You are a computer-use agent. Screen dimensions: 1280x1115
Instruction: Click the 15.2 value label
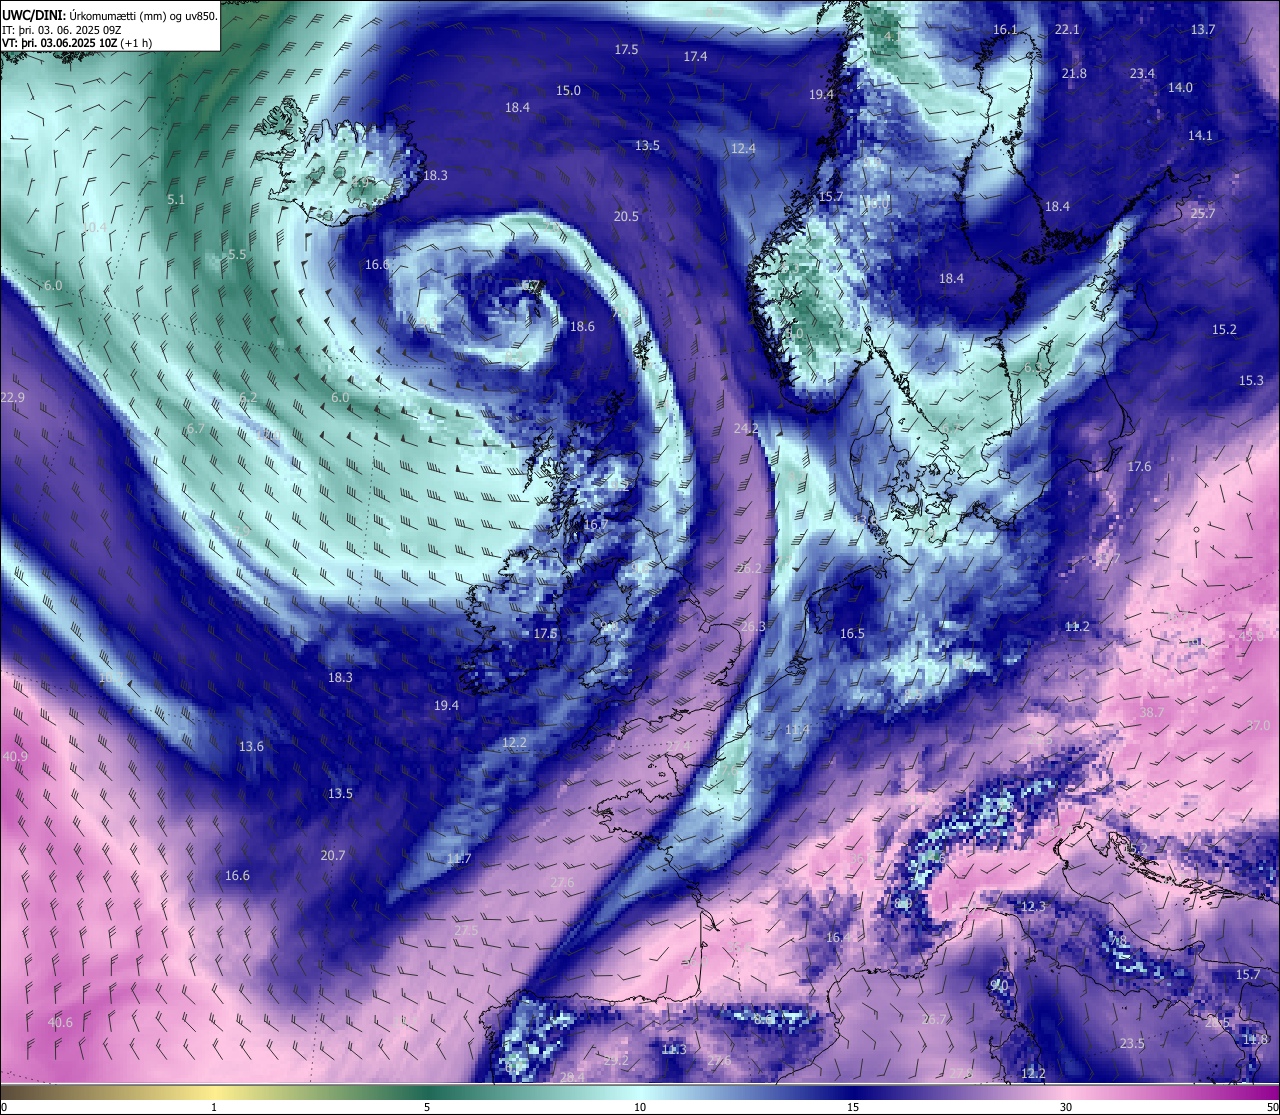point(1224,329)
